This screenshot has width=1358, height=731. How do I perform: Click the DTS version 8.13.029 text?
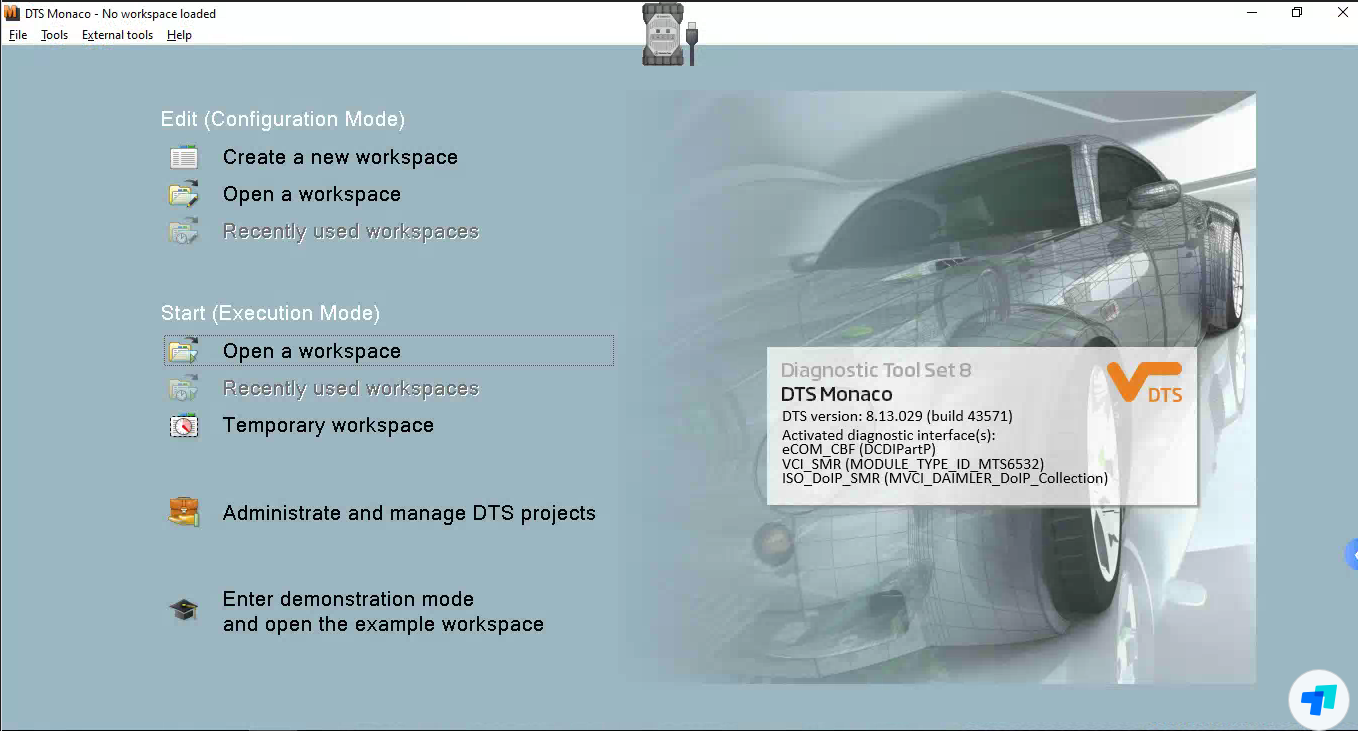pyautogui.click(x=897, y=416)
